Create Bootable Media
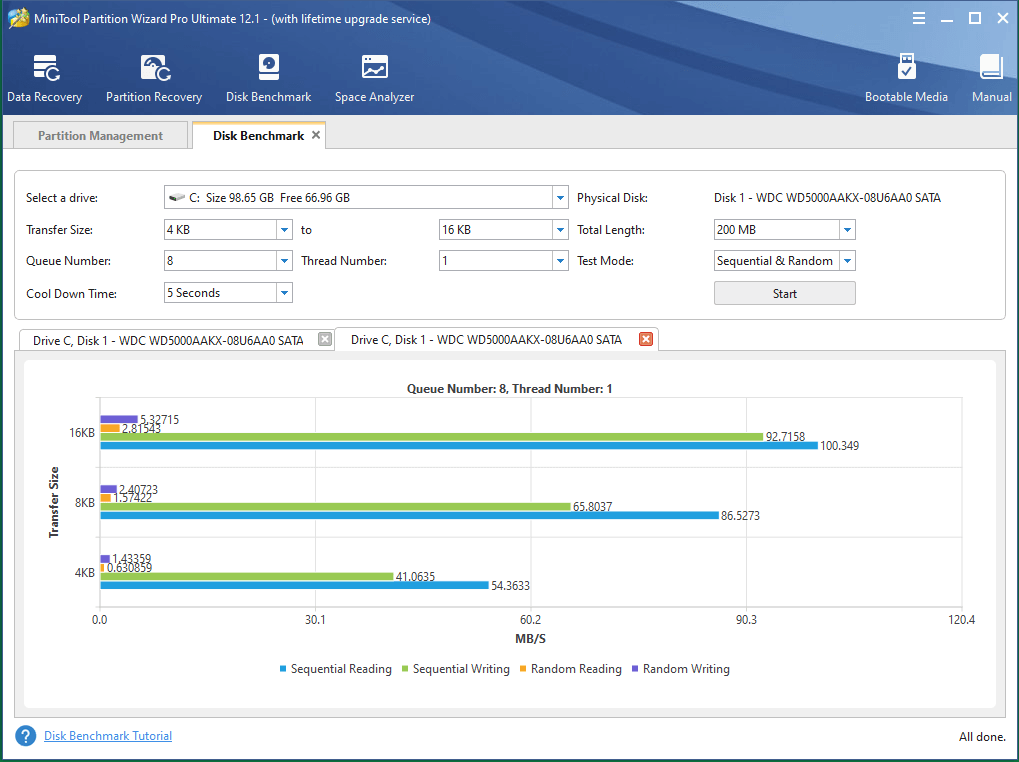Image resolution: width=1019 pixels, height=762 pixels. [906, 79]
